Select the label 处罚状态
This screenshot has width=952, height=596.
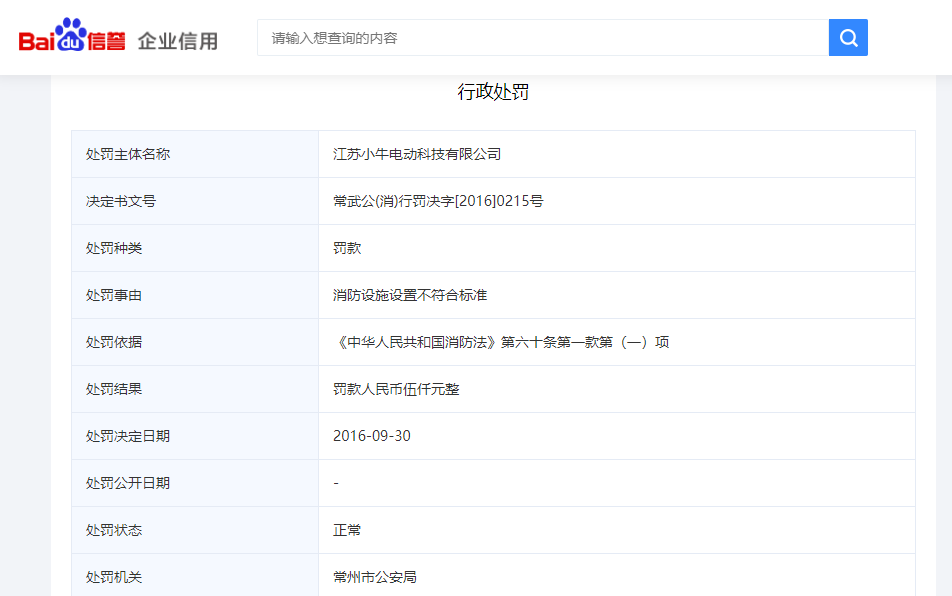(x=114, y=530)
